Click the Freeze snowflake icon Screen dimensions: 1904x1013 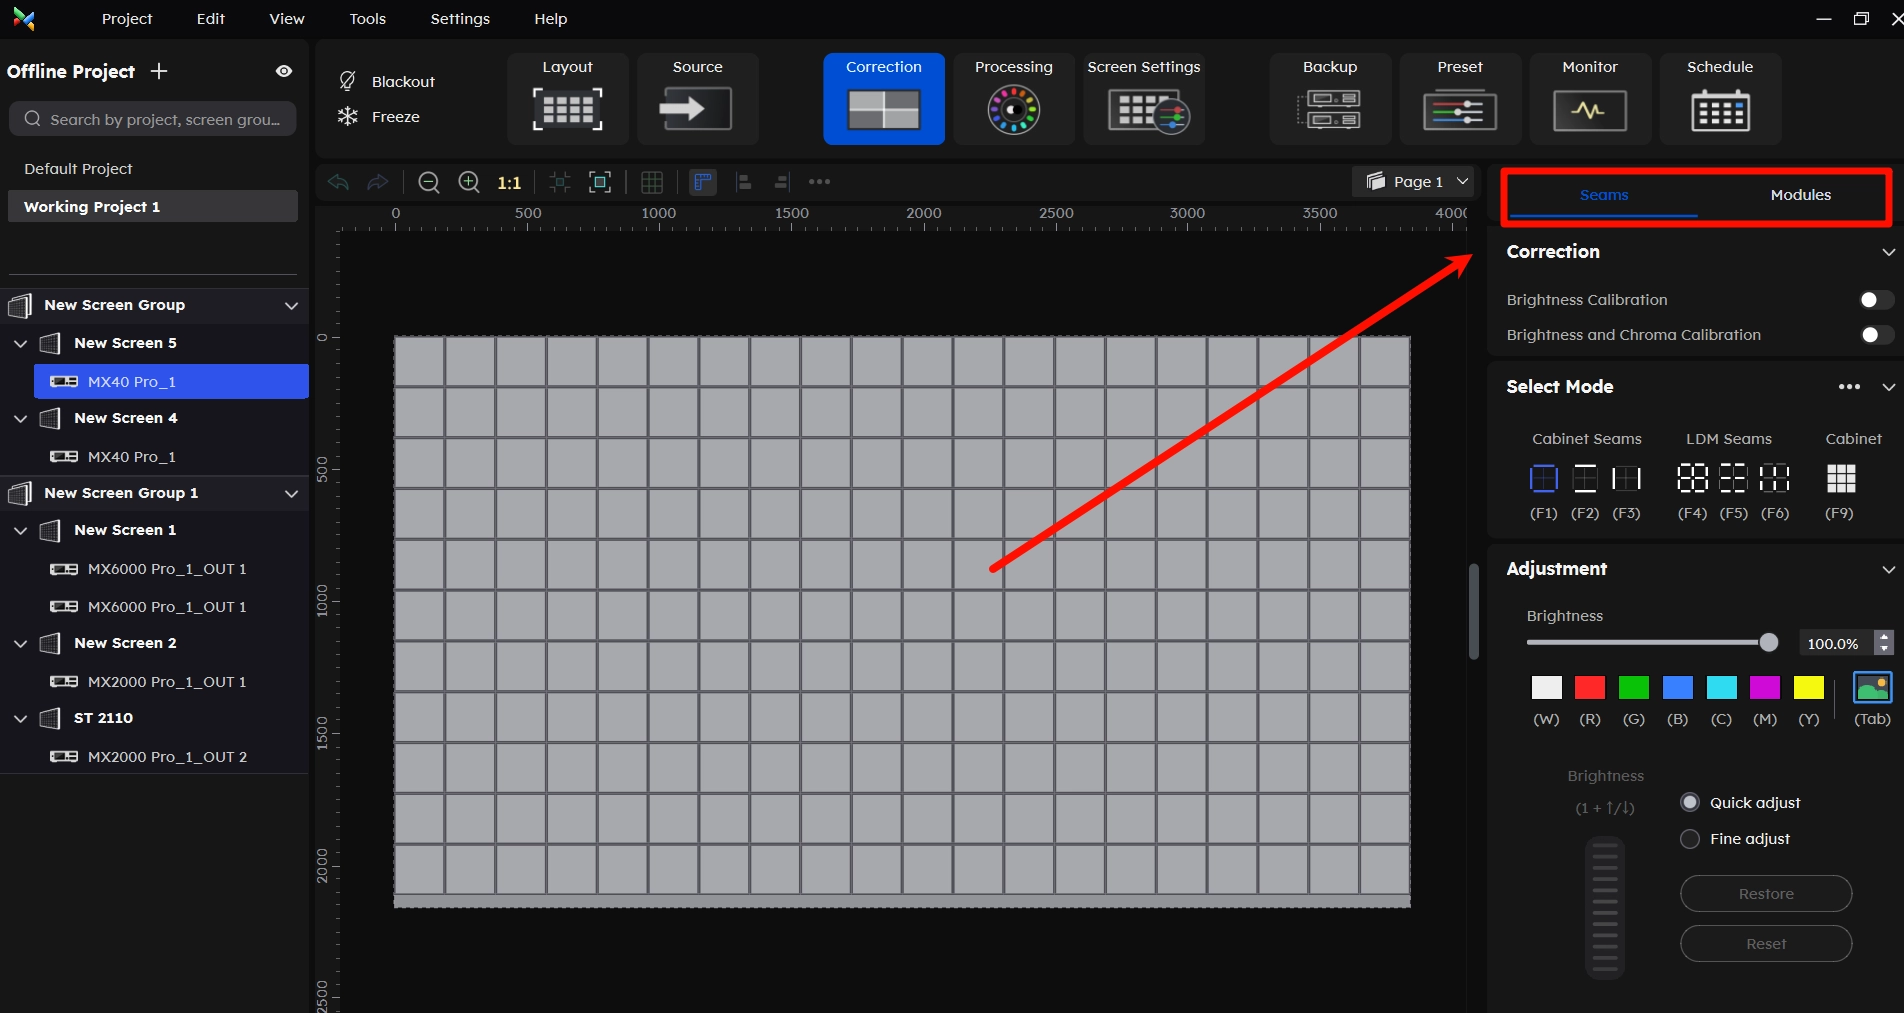347,117
